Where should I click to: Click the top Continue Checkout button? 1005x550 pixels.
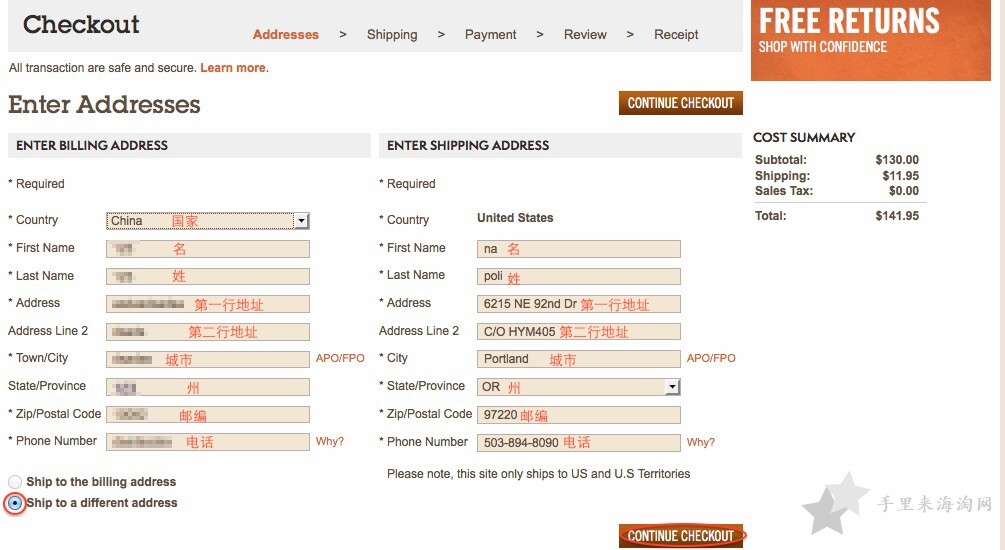pyautogui.click(x=681, y=103)
